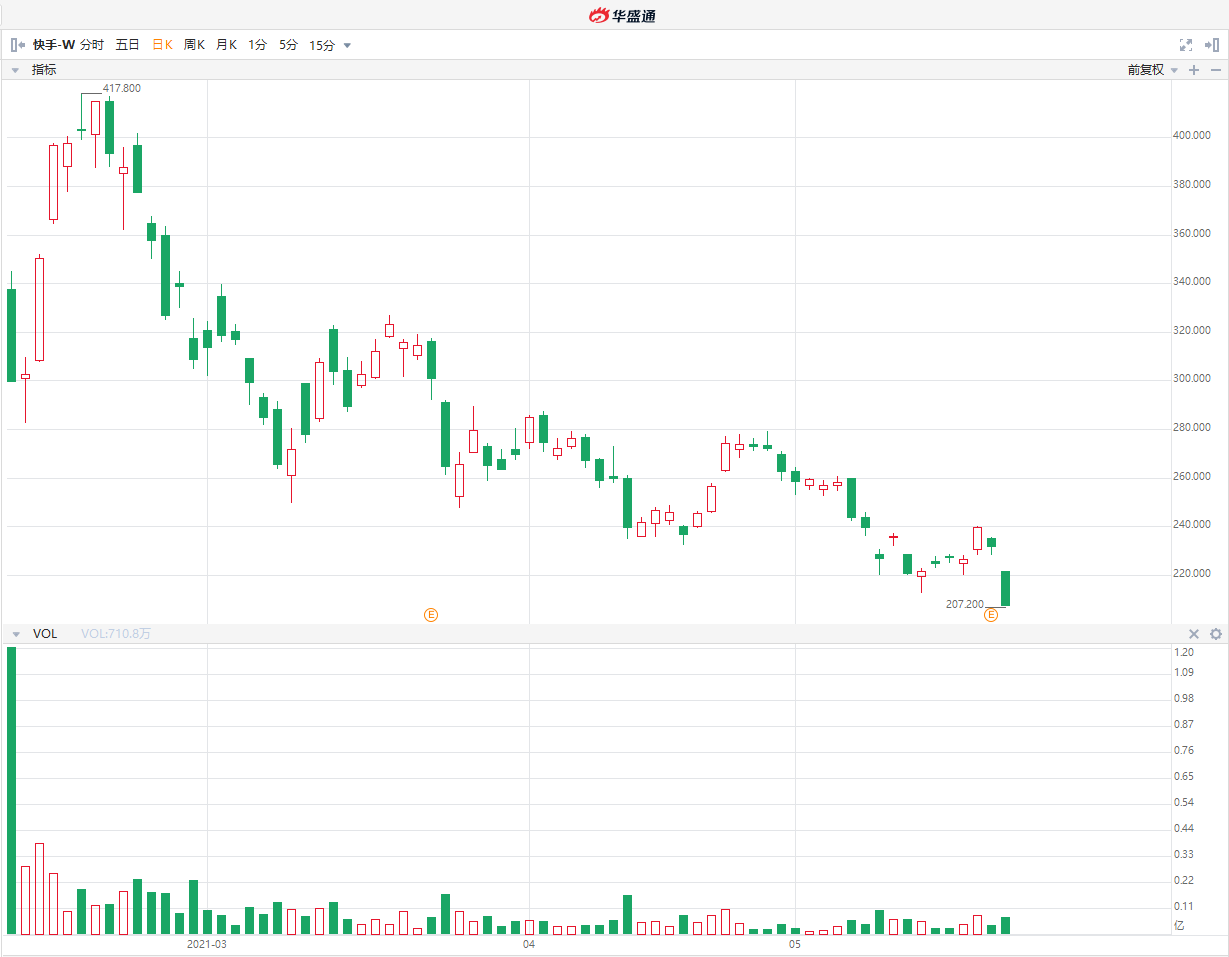Screen dimensions: 1229x957
Task: Expand the VOL indicator dropdown arrow
Action: point(15,634)
